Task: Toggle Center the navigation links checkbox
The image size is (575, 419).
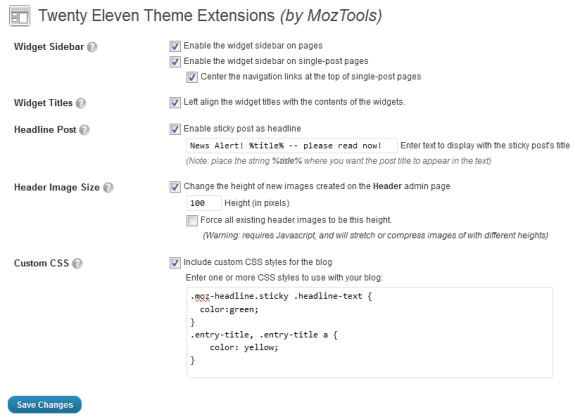Action: [192, 77]
